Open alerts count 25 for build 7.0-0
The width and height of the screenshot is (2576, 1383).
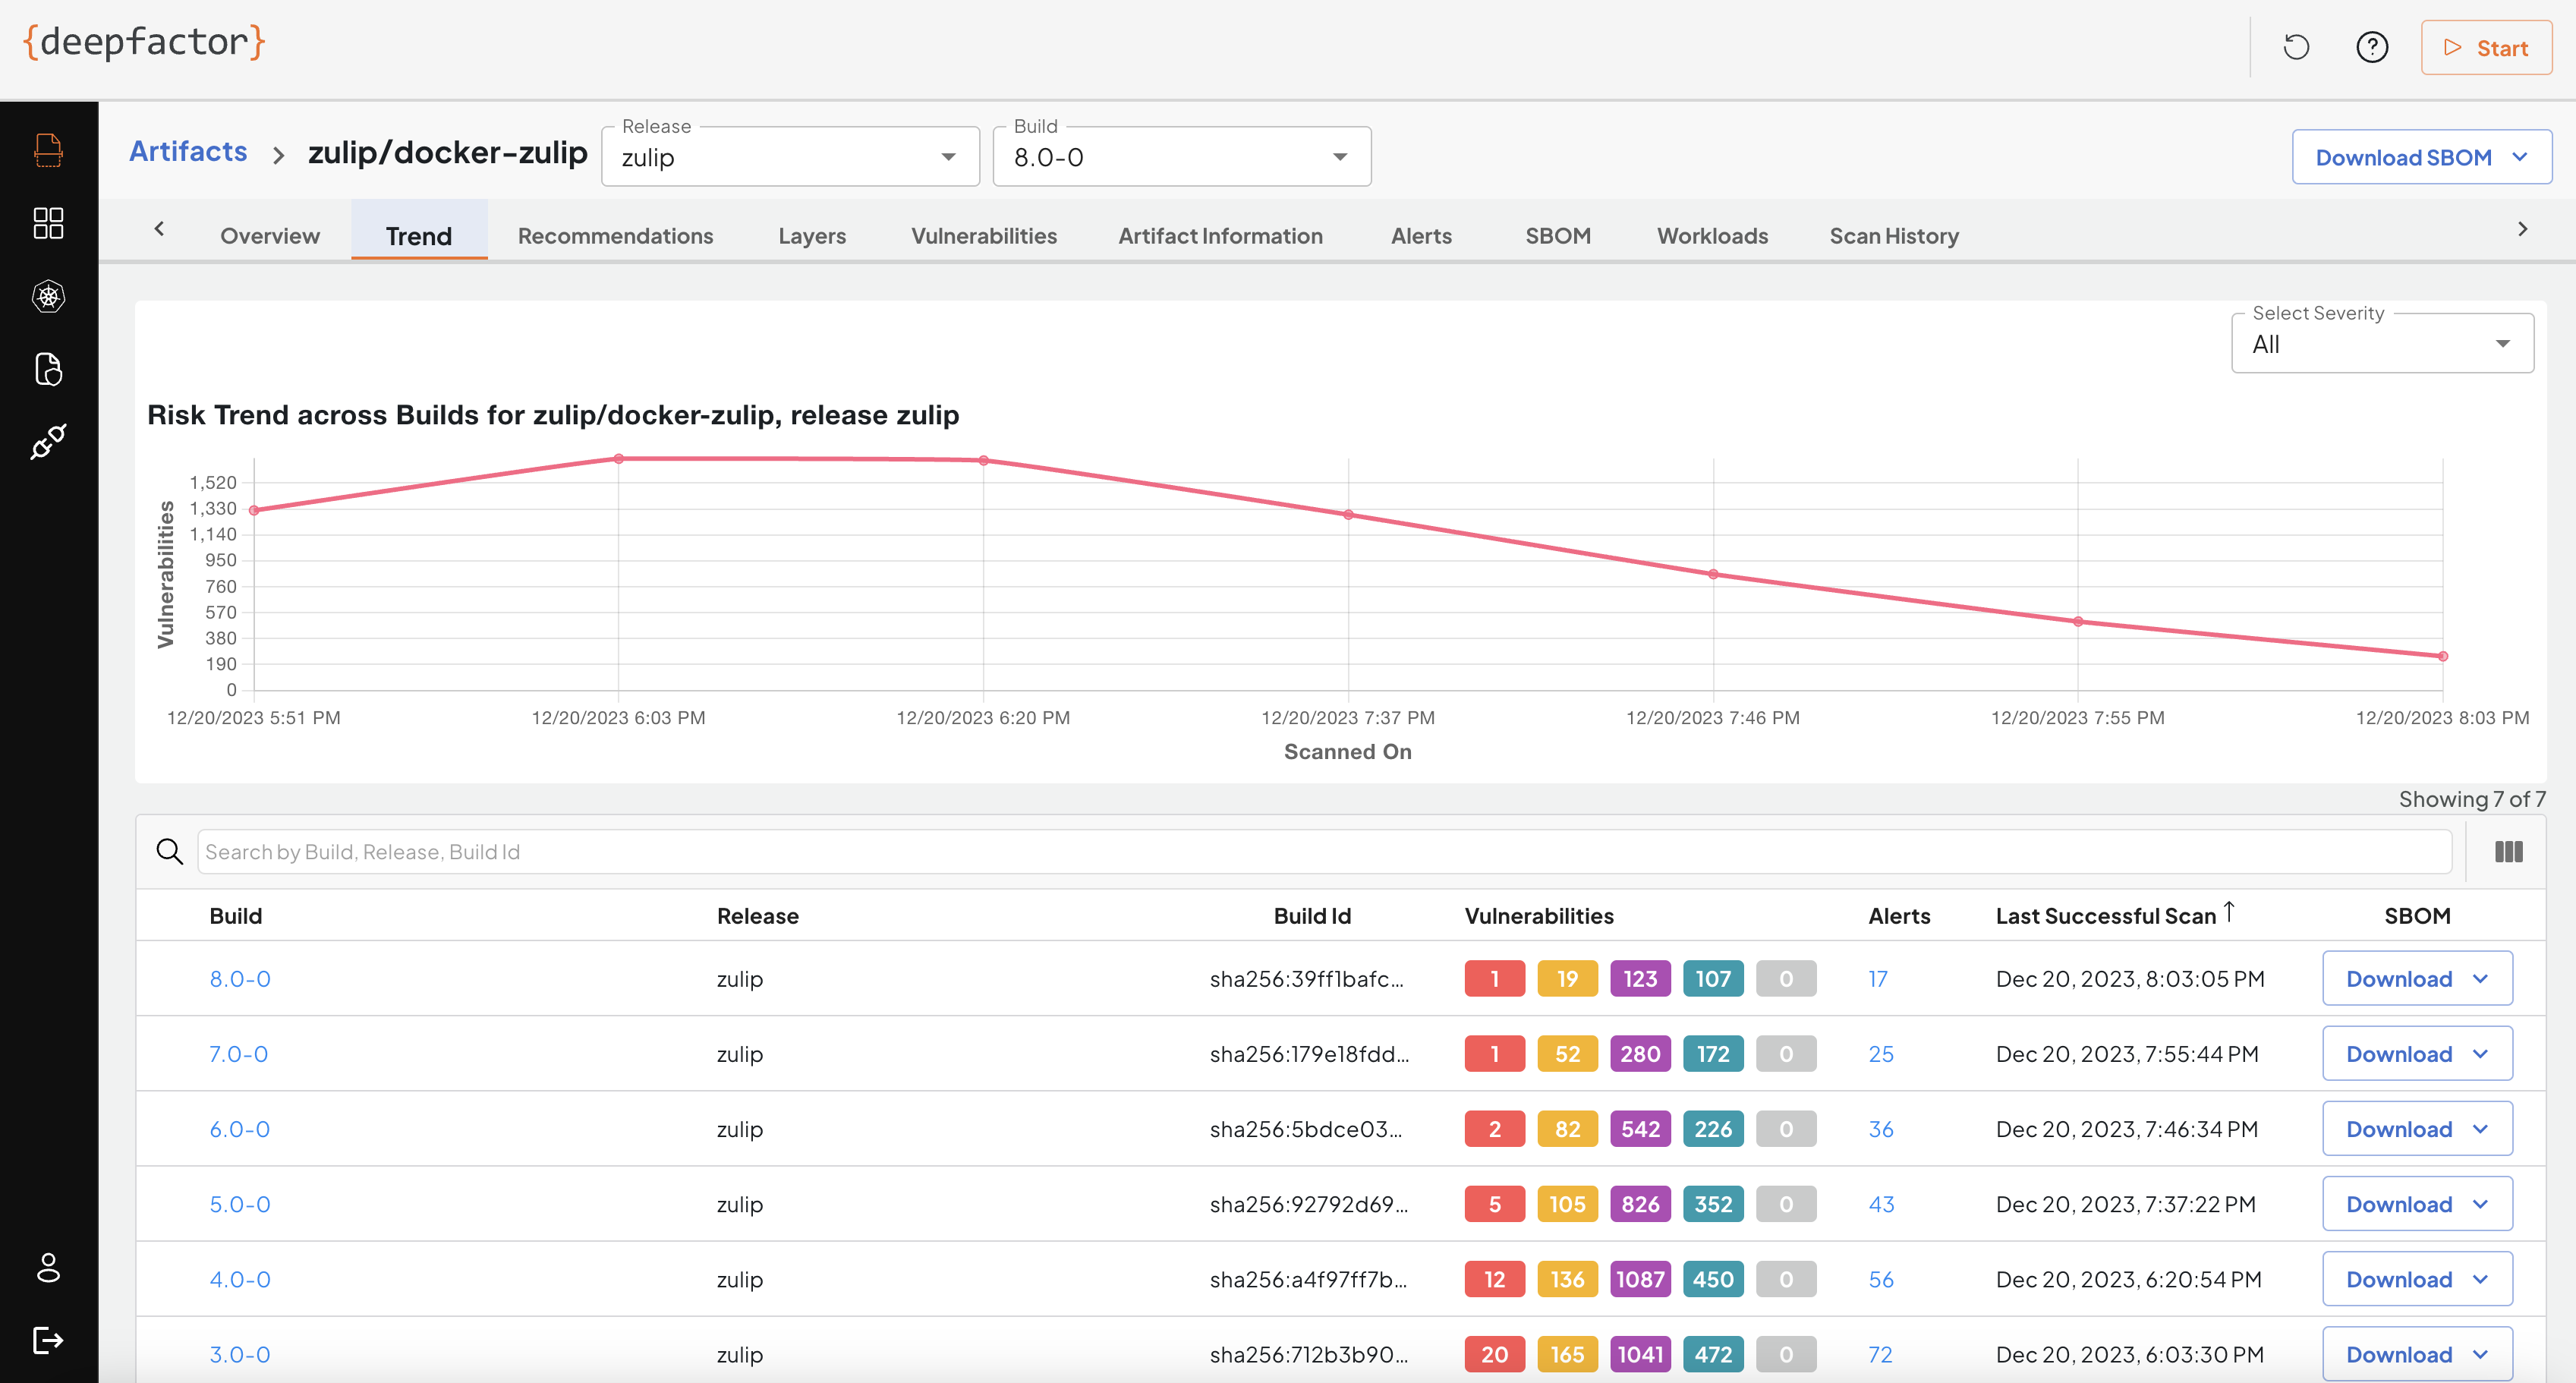(x=1881, y=1054)
